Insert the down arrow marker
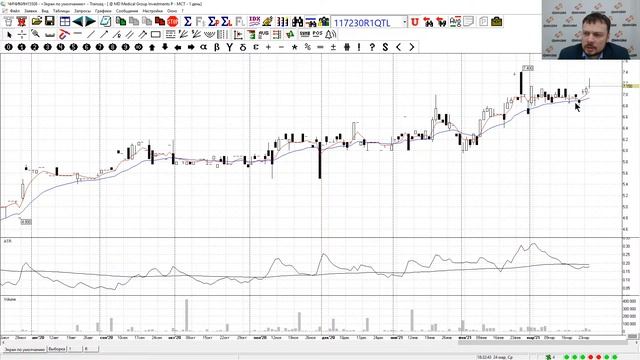Screen dimensions: 640x360 (165, 47)
